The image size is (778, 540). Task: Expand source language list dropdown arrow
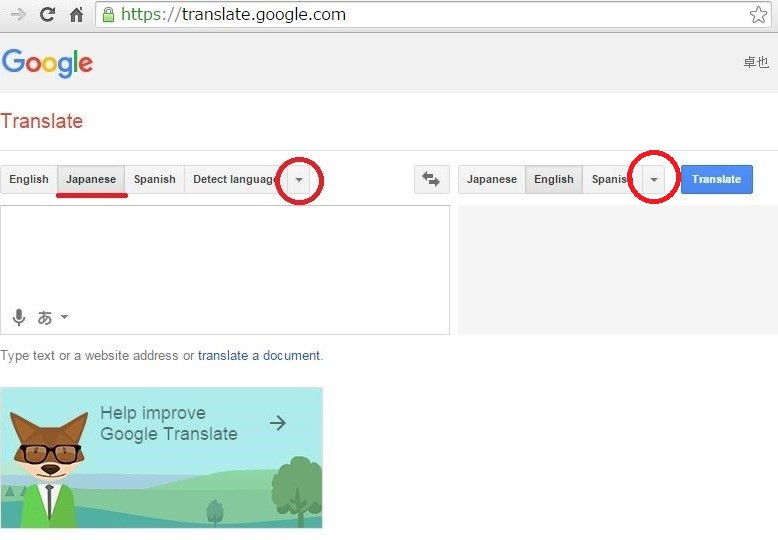point(299,180)
